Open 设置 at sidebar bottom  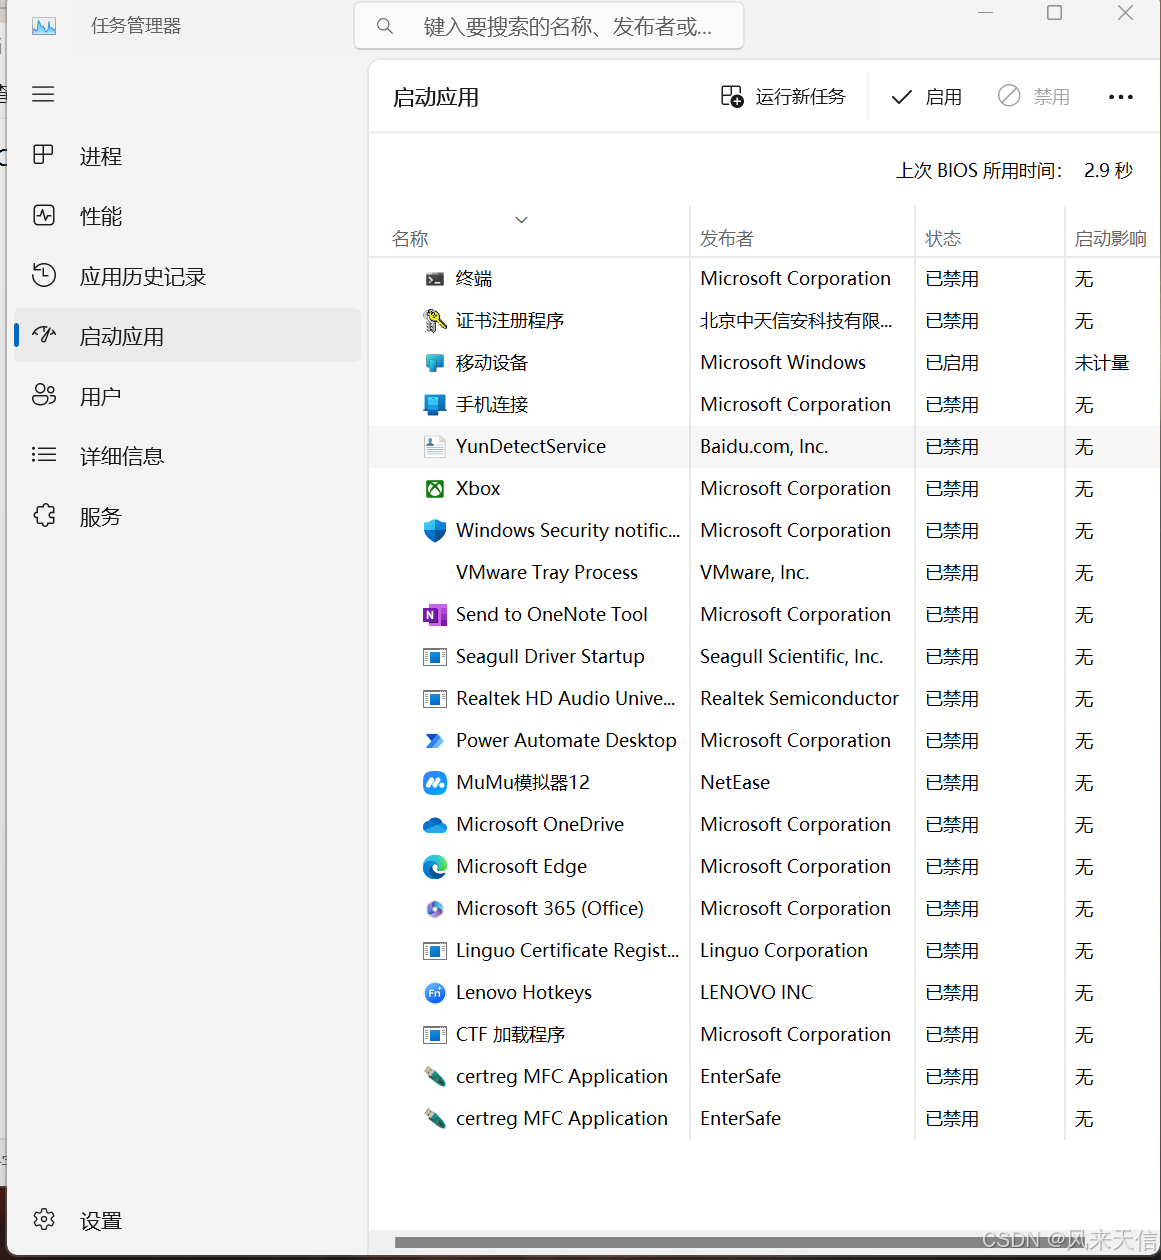[x=187, y=1220]
